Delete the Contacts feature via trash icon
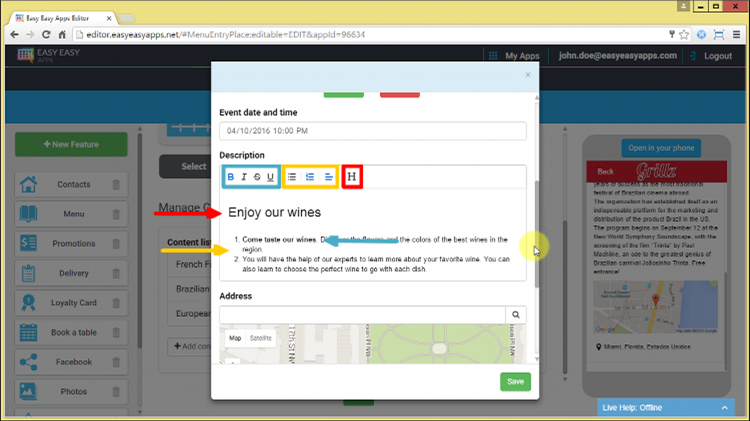This screenshot has width=750, height=421. (x=116, y=184)
